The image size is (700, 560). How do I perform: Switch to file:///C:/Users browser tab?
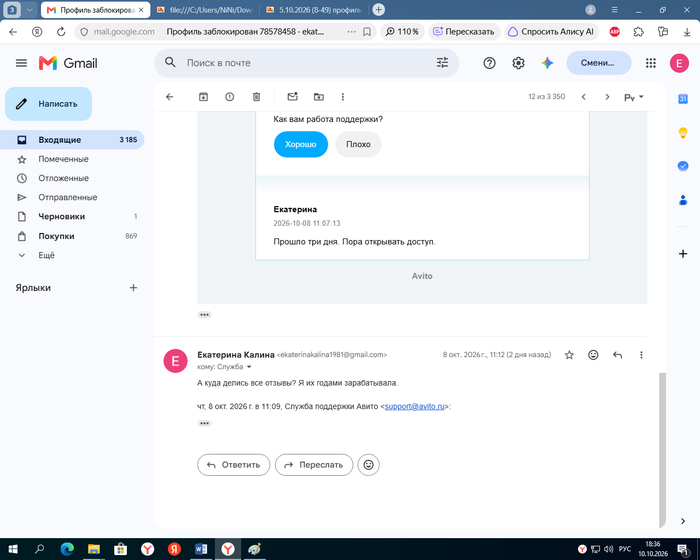click(x=205, y=10)
